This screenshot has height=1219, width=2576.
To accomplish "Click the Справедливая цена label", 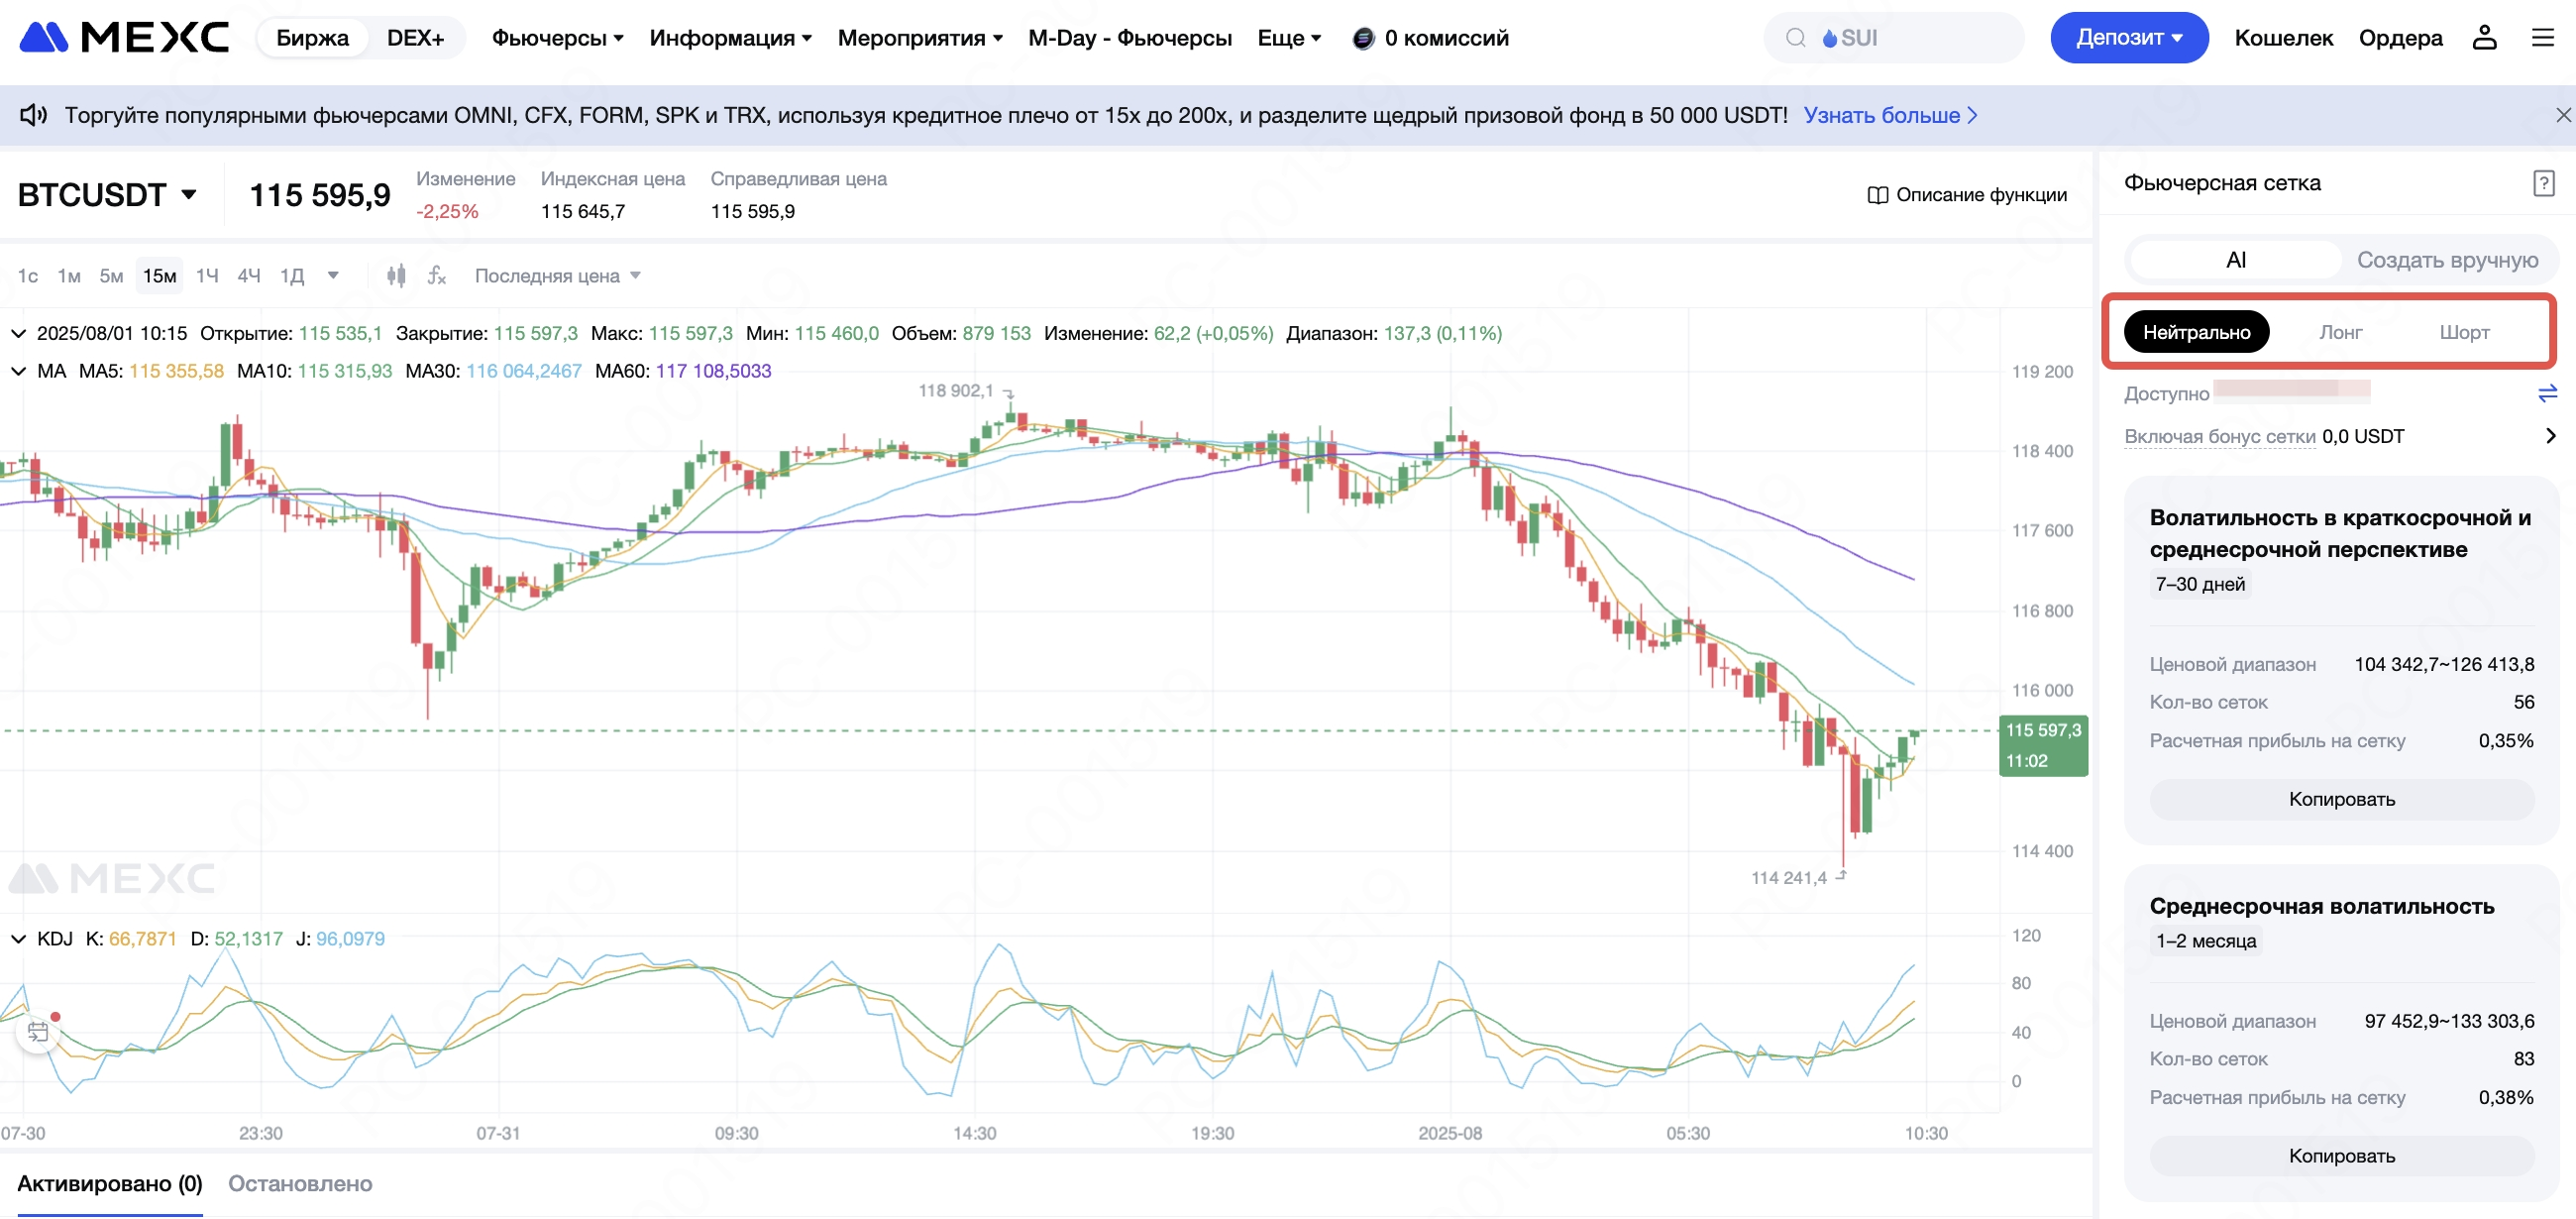I will [798, 179].
